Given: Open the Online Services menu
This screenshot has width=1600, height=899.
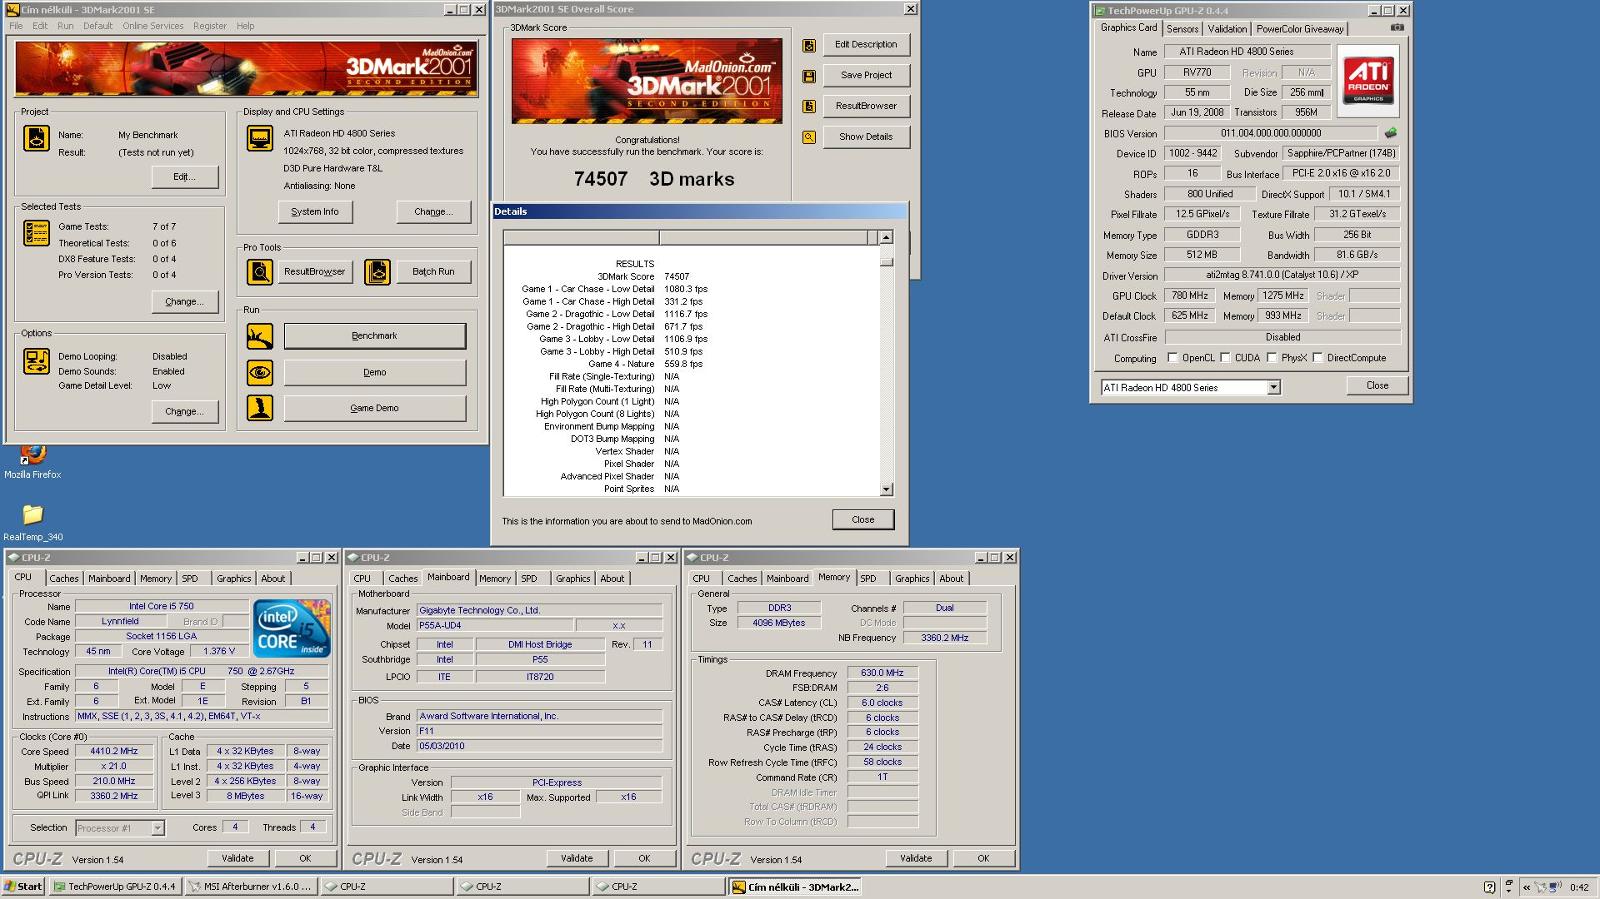Looking at the screenshot, I should click(153, 26).
